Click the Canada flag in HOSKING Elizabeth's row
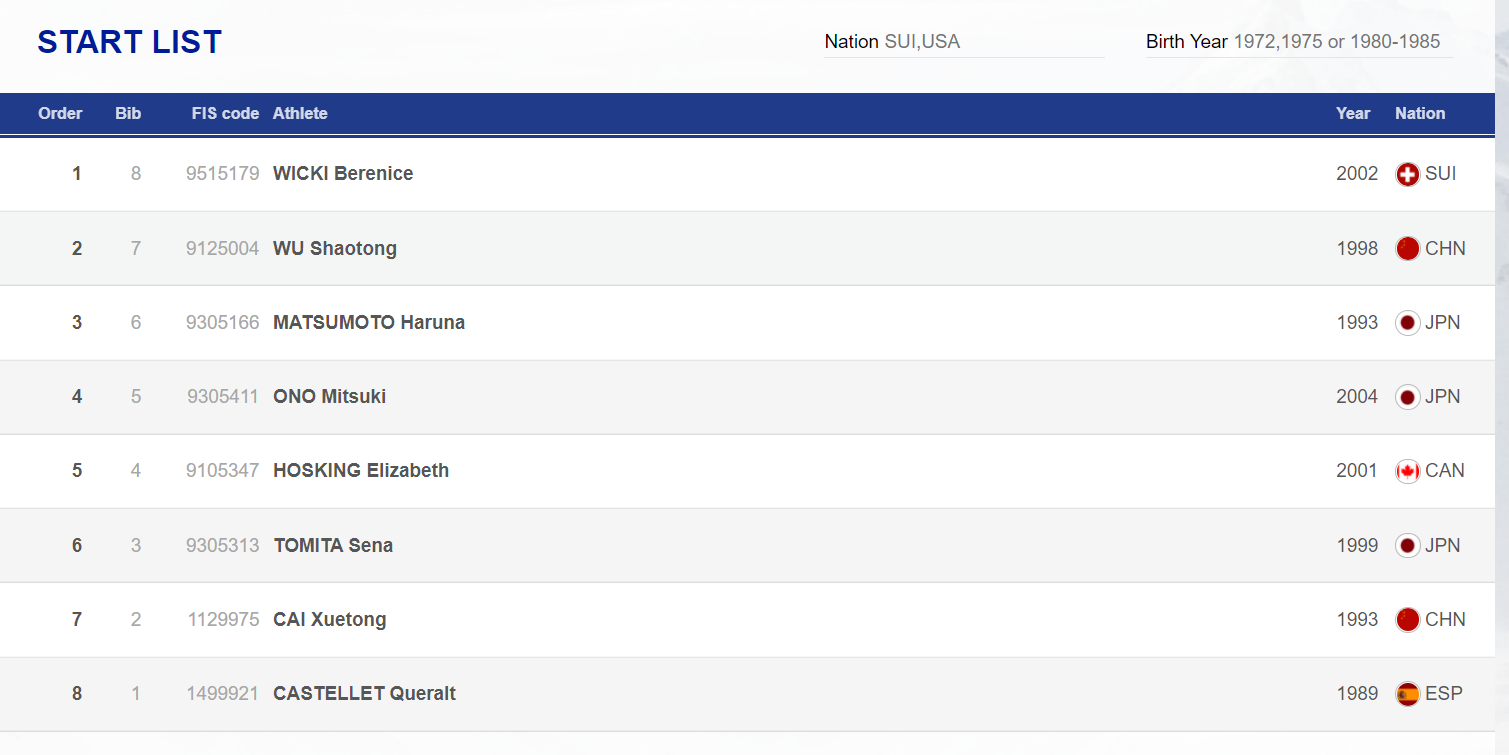 (x=1407, y=471)
